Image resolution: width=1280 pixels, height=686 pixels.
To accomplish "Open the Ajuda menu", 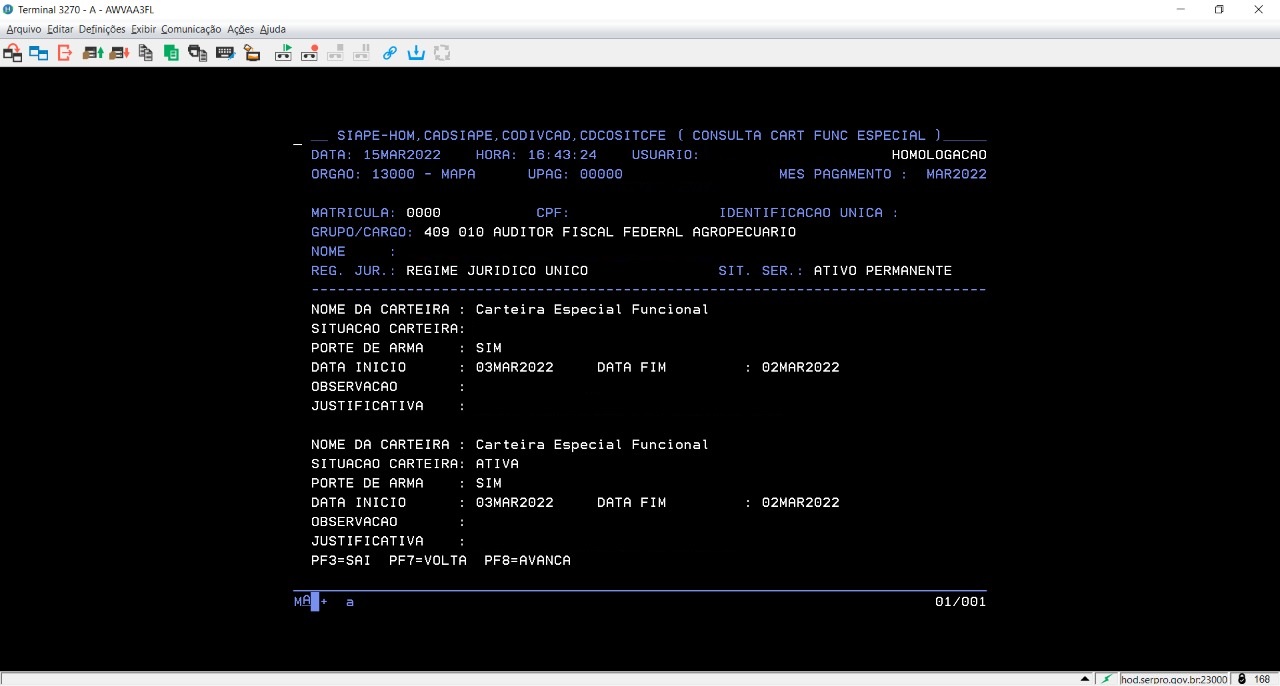I will (273, 29).
